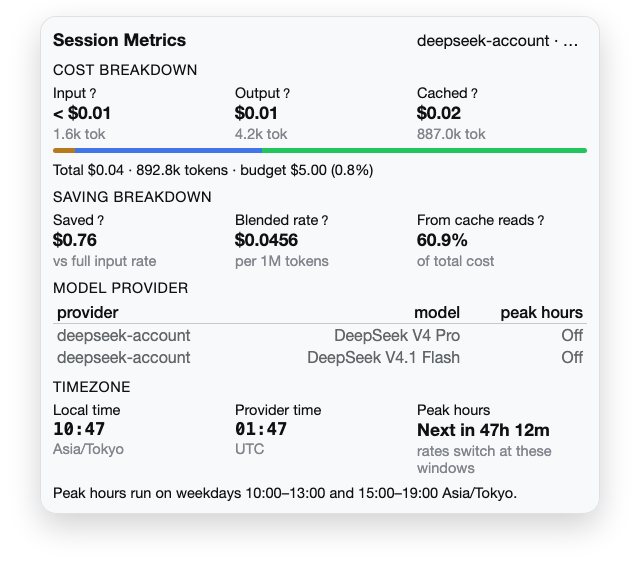Image resolution: width=640 pixels, height=562 pixels.
Task: Select the Session Metrics title
Action: pyautogui.click(x=119, y=40)
